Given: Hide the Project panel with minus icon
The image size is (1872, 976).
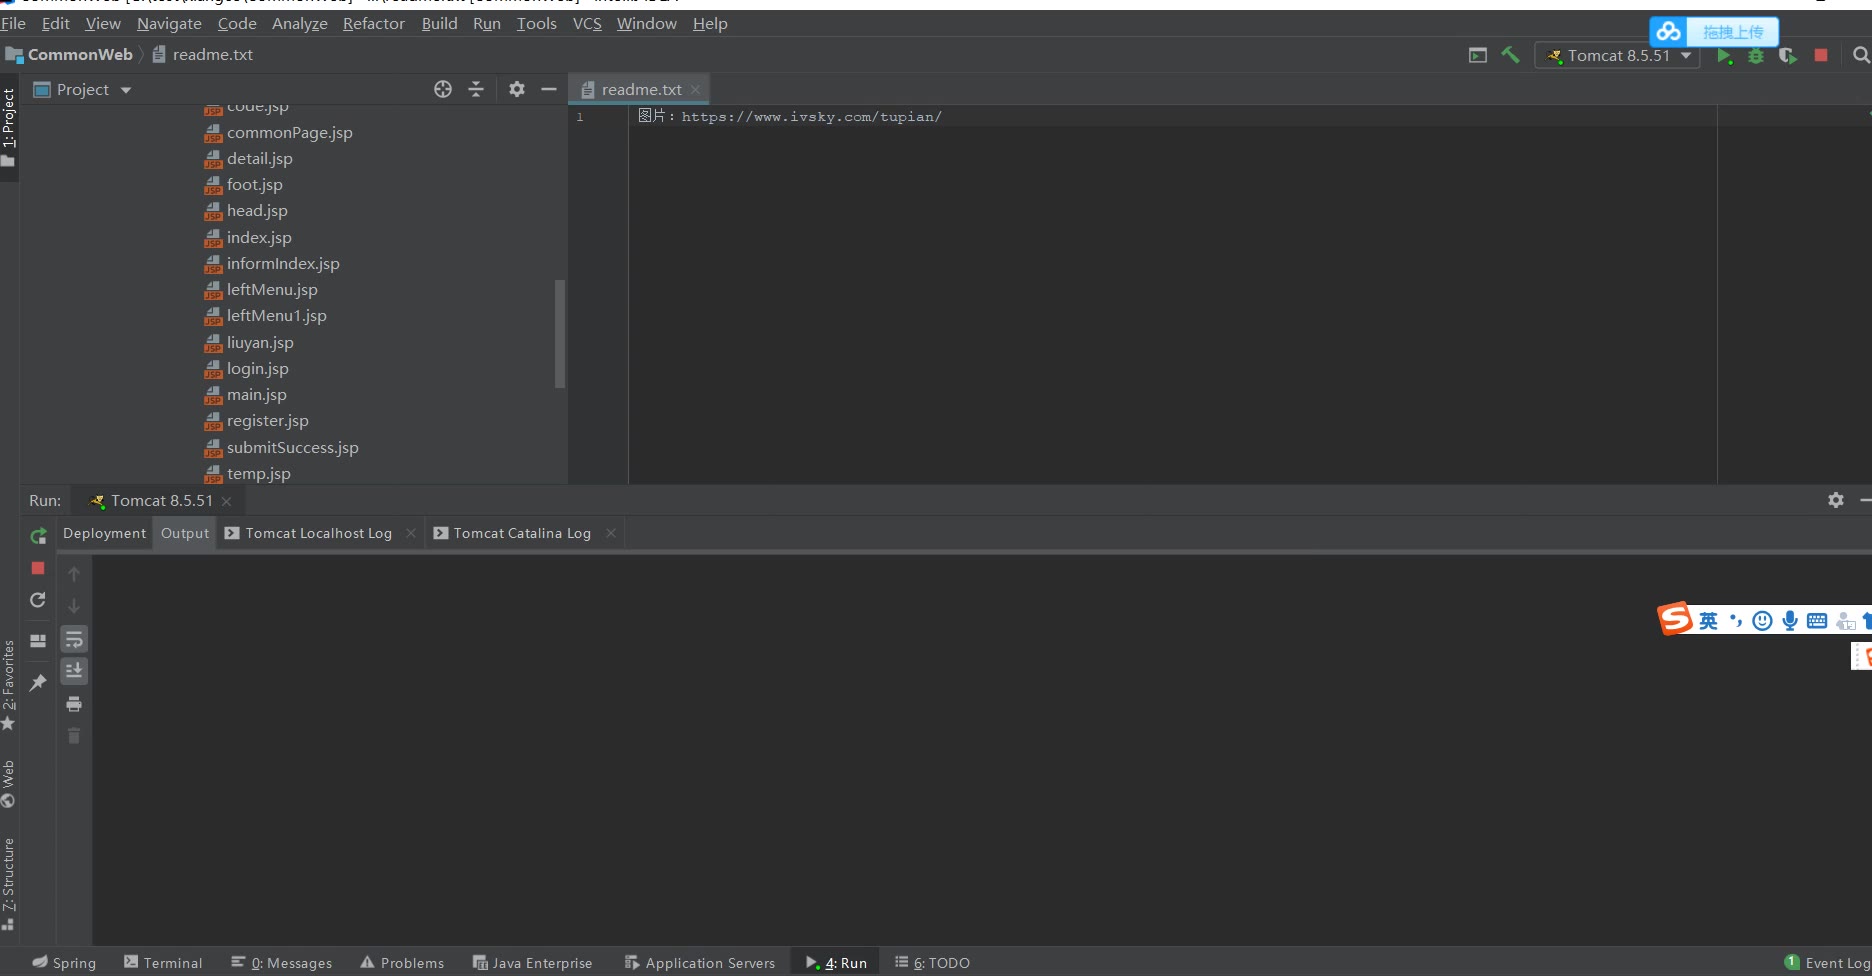Looking at the screenshot, I should pyautogui.click(x=548, y=89).
